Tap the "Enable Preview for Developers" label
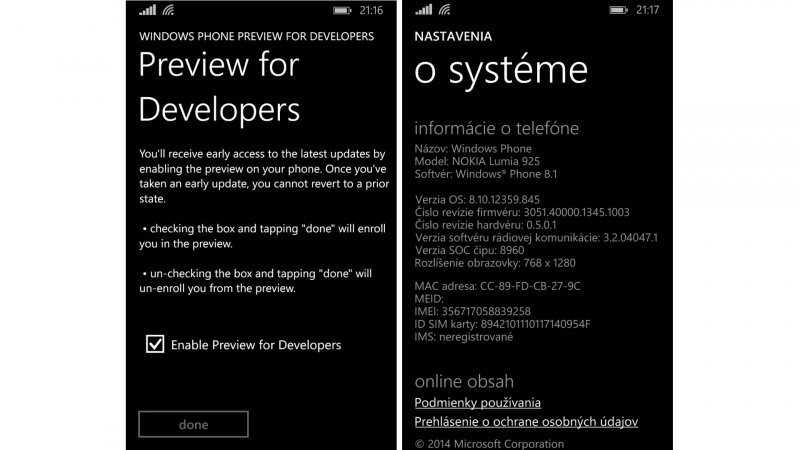800x450 pixels. click(256, 345)
